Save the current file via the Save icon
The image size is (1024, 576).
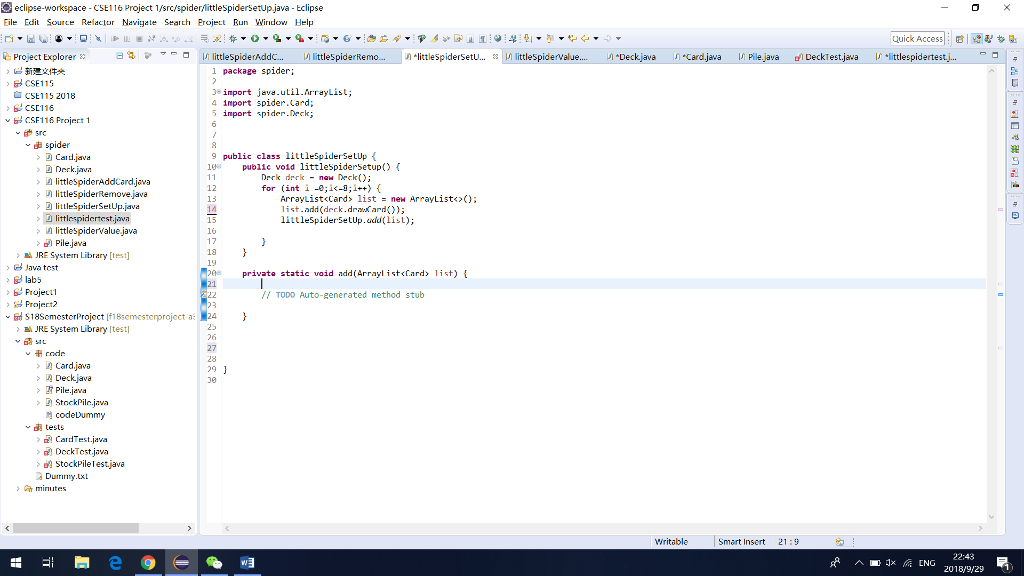pyautogui.click(x=30, y=38)
